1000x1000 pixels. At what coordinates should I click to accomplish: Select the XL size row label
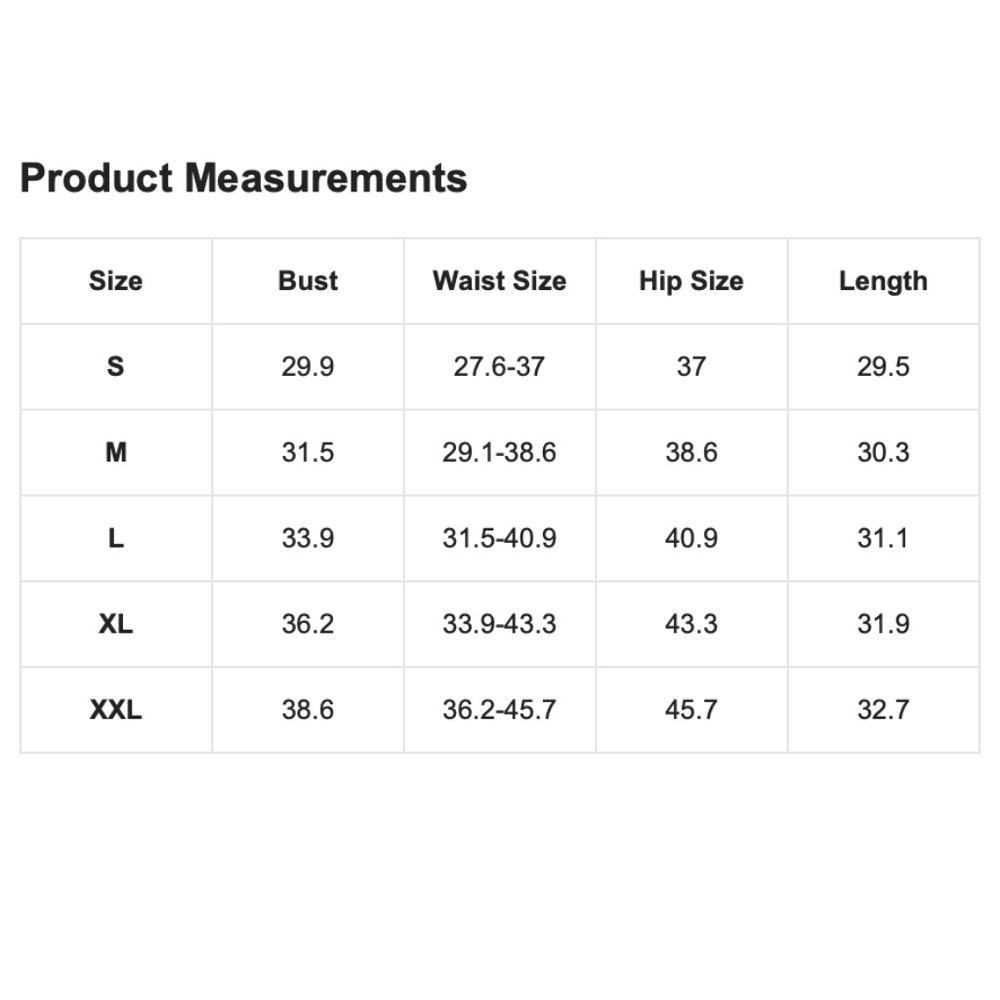tap(116, 624)
